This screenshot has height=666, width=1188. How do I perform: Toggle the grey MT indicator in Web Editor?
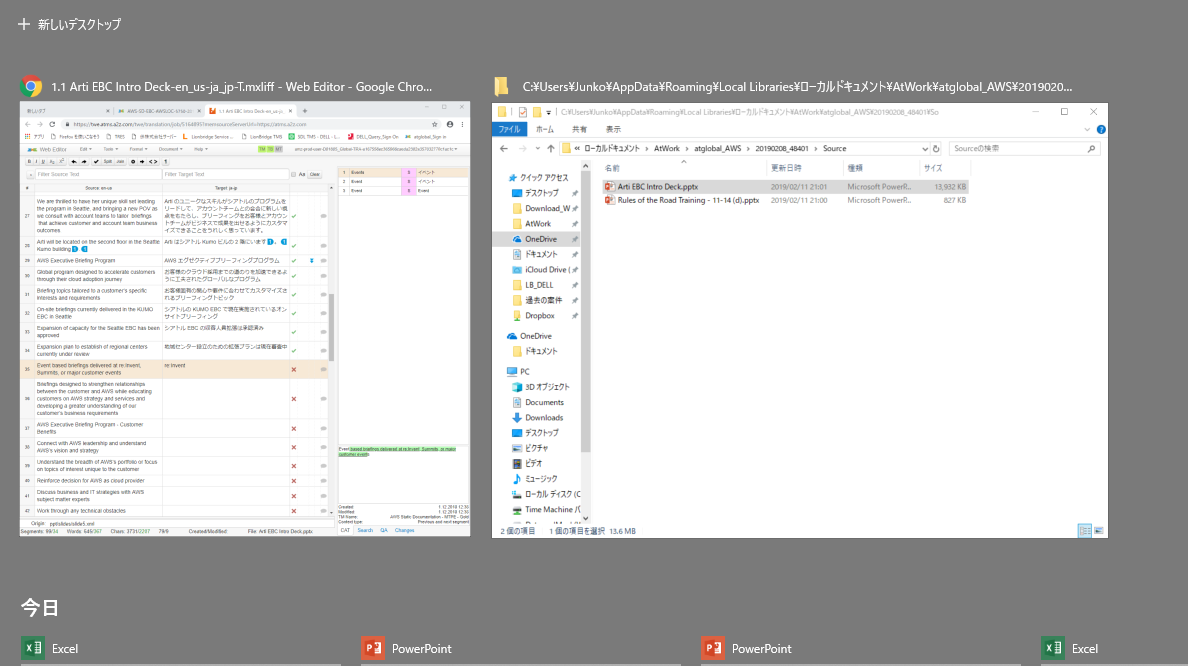click(278, 148)
